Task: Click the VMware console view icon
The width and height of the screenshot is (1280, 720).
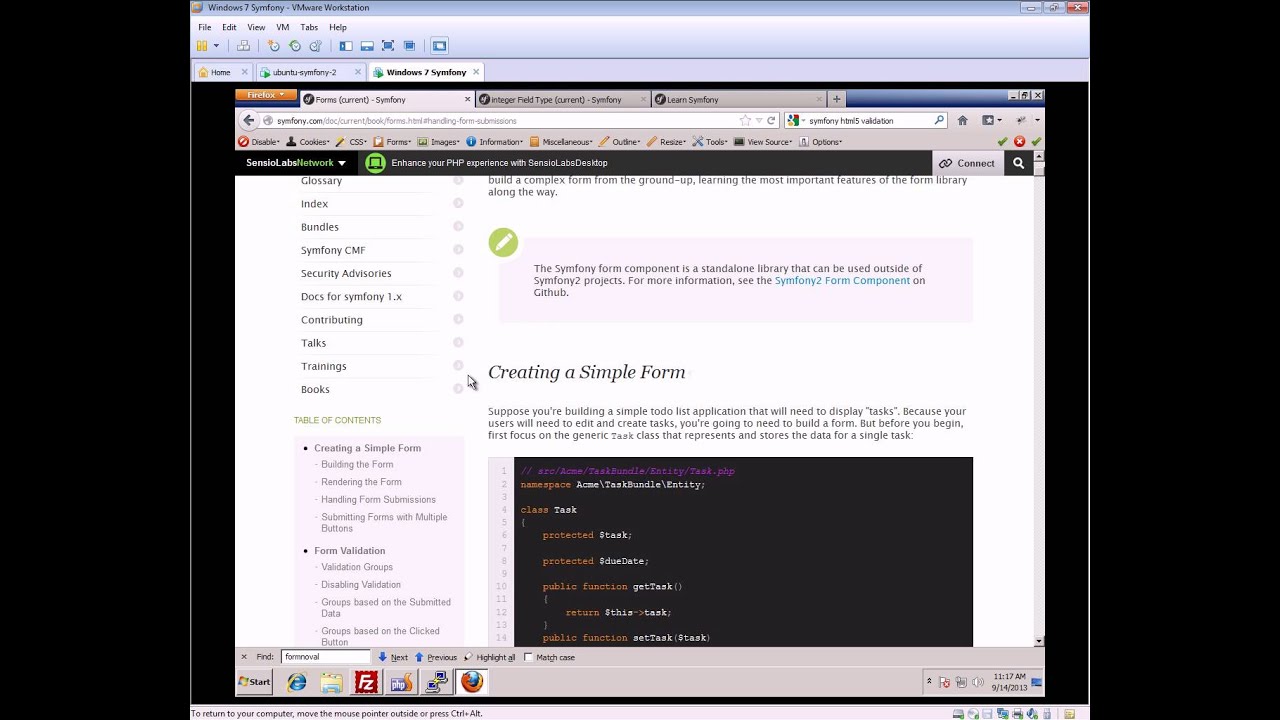Action: point(439,46)
